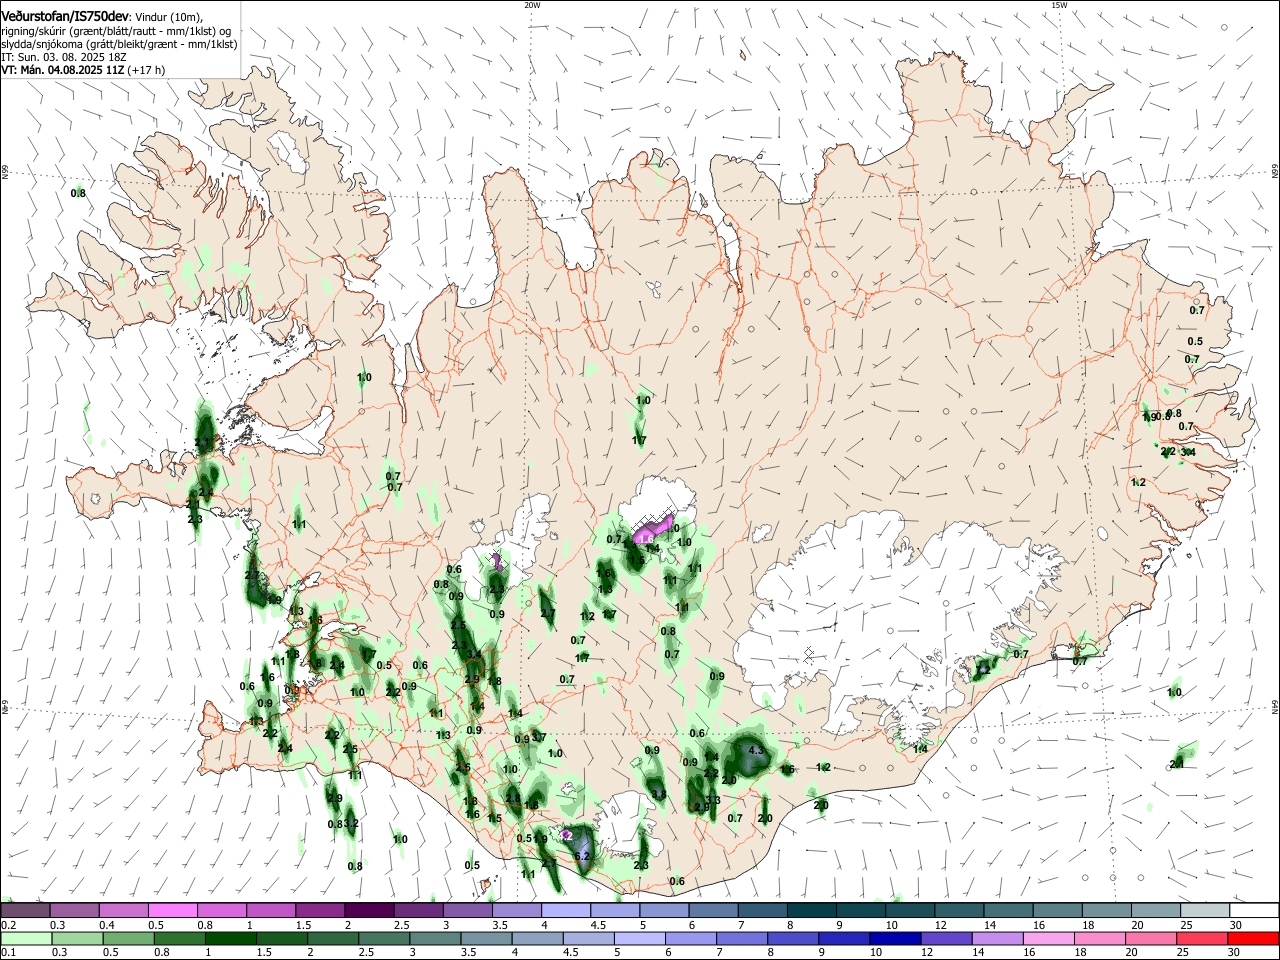Click the 4.3 precipitation value on the map
The width and height of the screenshot is (1280, 960).
coord(756,750)
